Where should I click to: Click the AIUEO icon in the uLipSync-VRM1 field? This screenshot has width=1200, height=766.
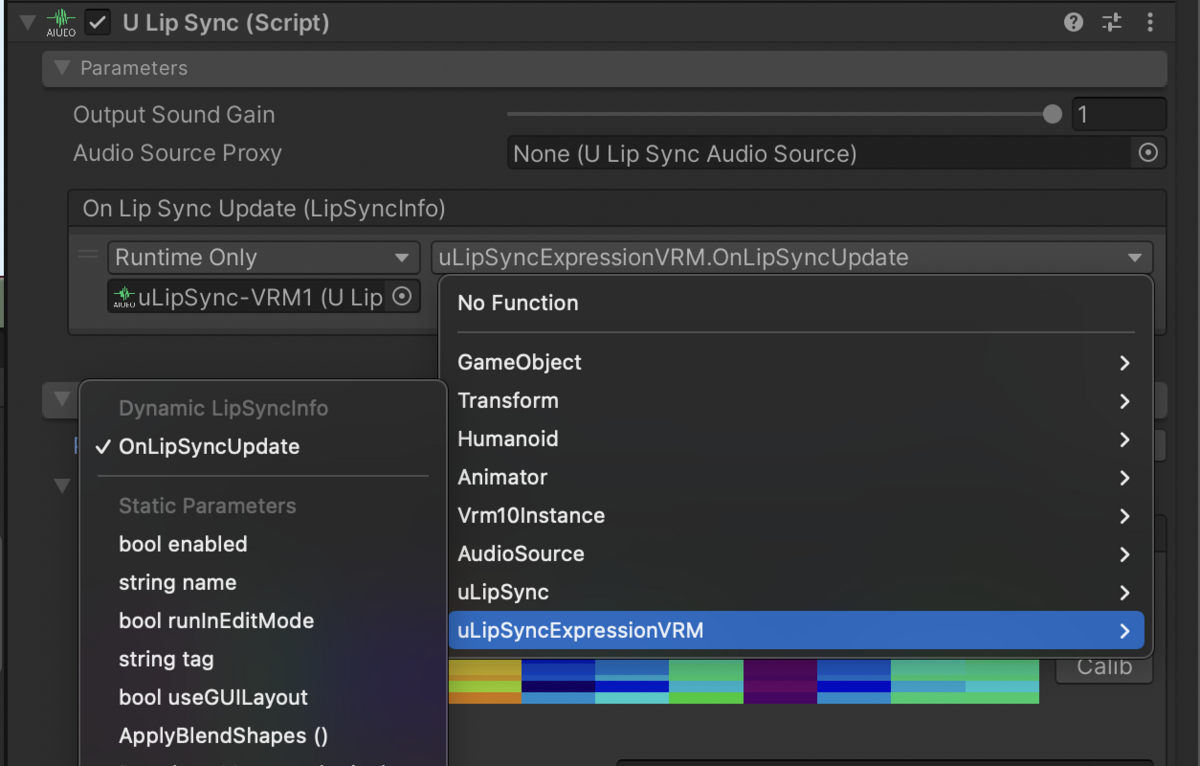[124, 296]
